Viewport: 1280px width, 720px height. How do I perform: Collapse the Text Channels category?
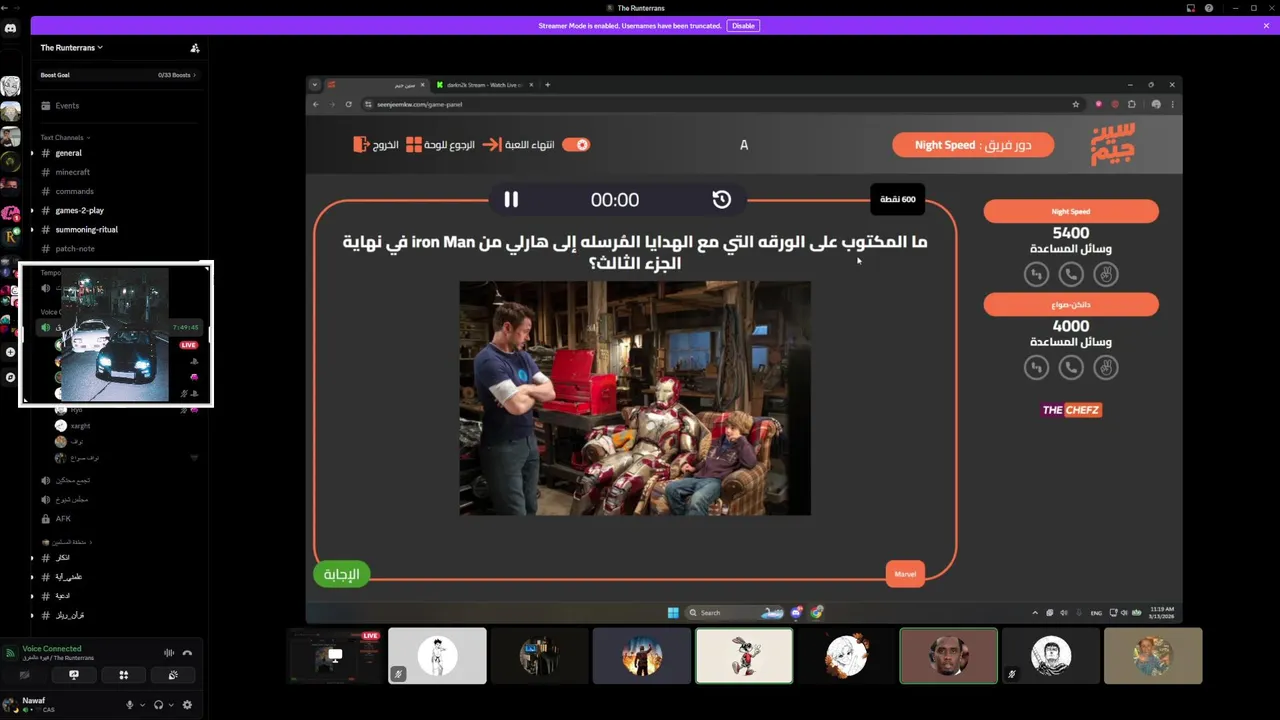click(x=65, y=137)
